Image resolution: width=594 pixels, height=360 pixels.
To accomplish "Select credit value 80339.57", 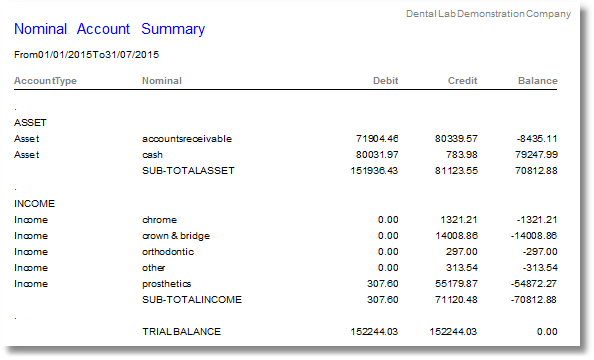I will [456, 139].
